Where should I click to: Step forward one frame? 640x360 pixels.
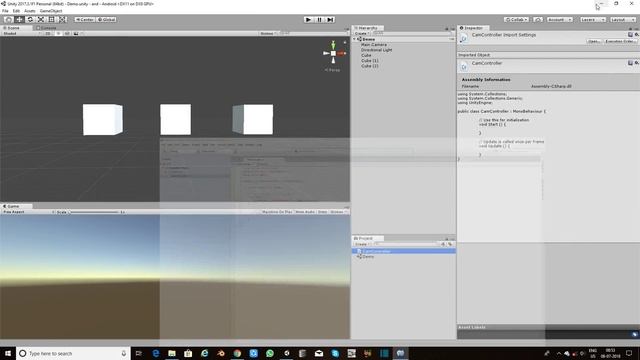click(330, 20)
